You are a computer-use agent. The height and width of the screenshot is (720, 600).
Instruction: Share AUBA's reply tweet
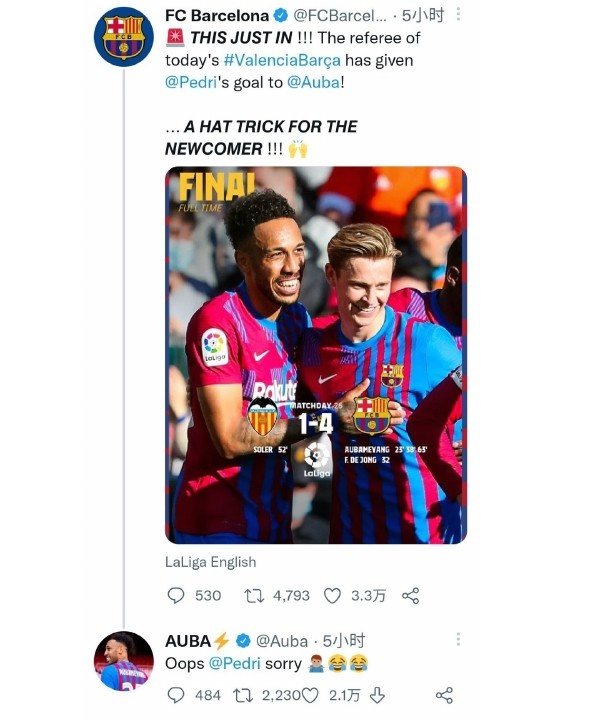click(x=445, y=695)
